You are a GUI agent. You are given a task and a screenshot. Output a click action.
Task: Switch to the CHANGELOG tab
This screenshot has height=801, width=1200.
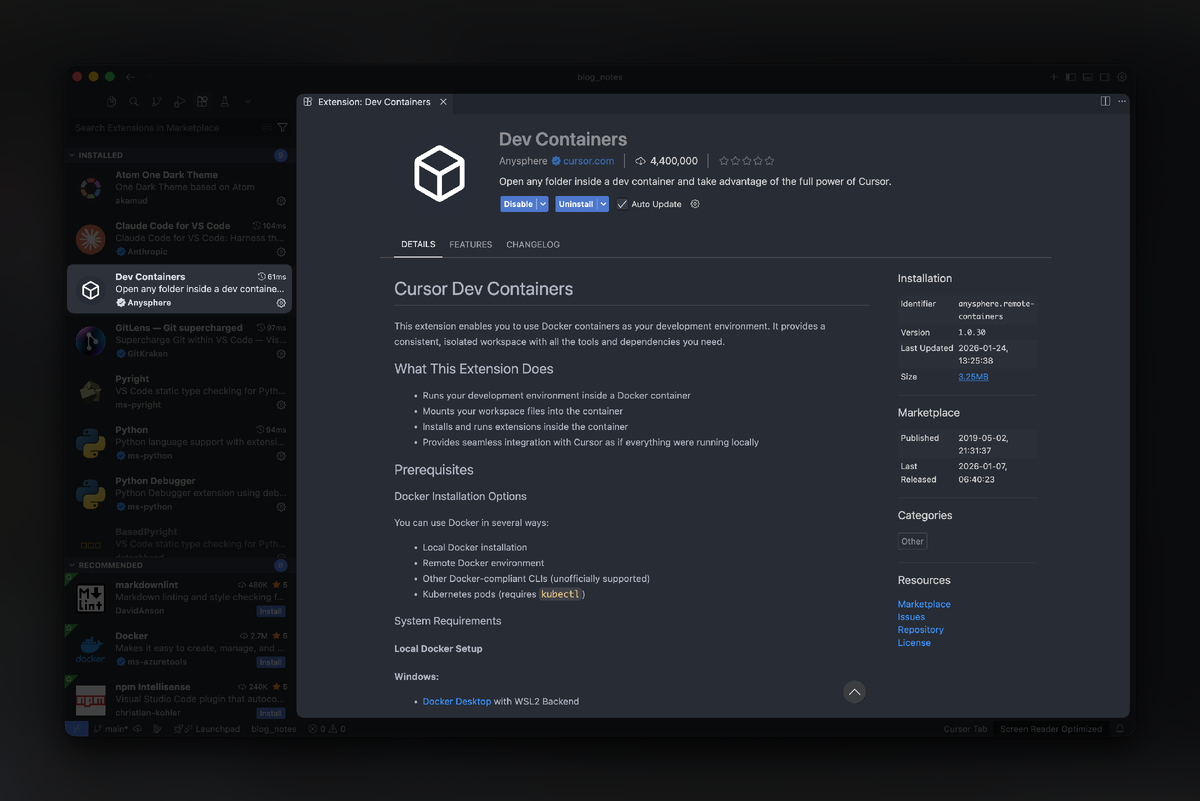(x=533, y=245)
